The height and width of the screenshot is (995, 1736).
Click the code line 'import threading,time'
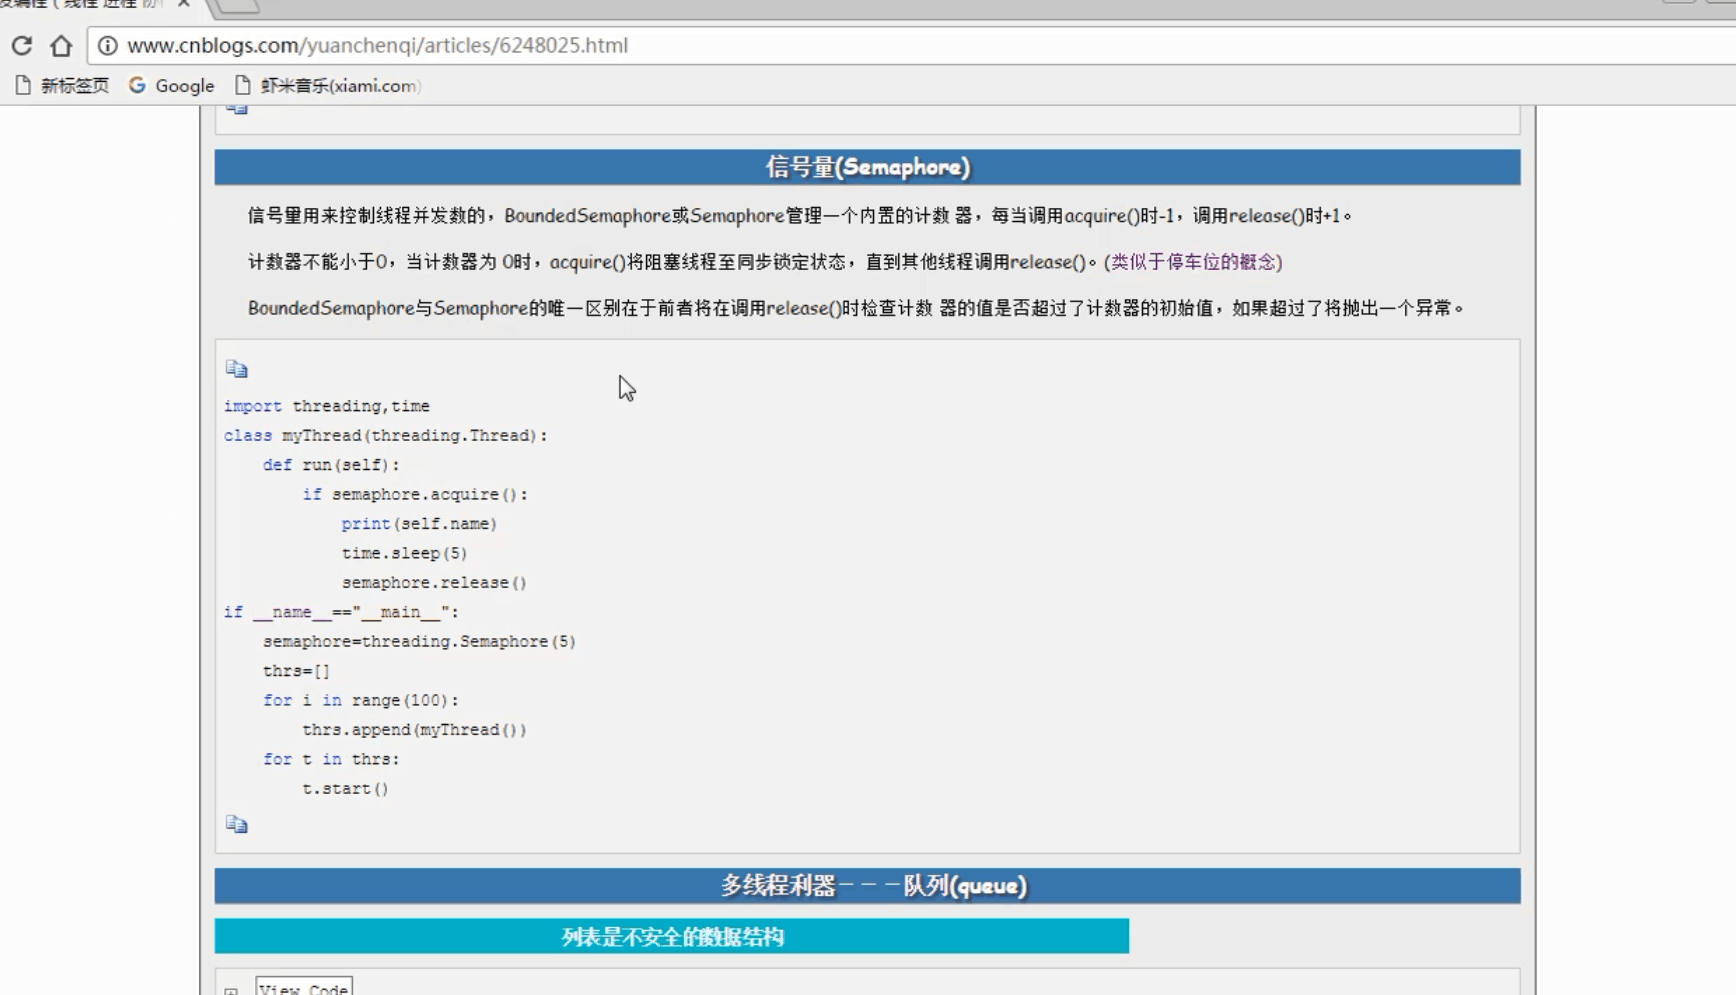327,406
